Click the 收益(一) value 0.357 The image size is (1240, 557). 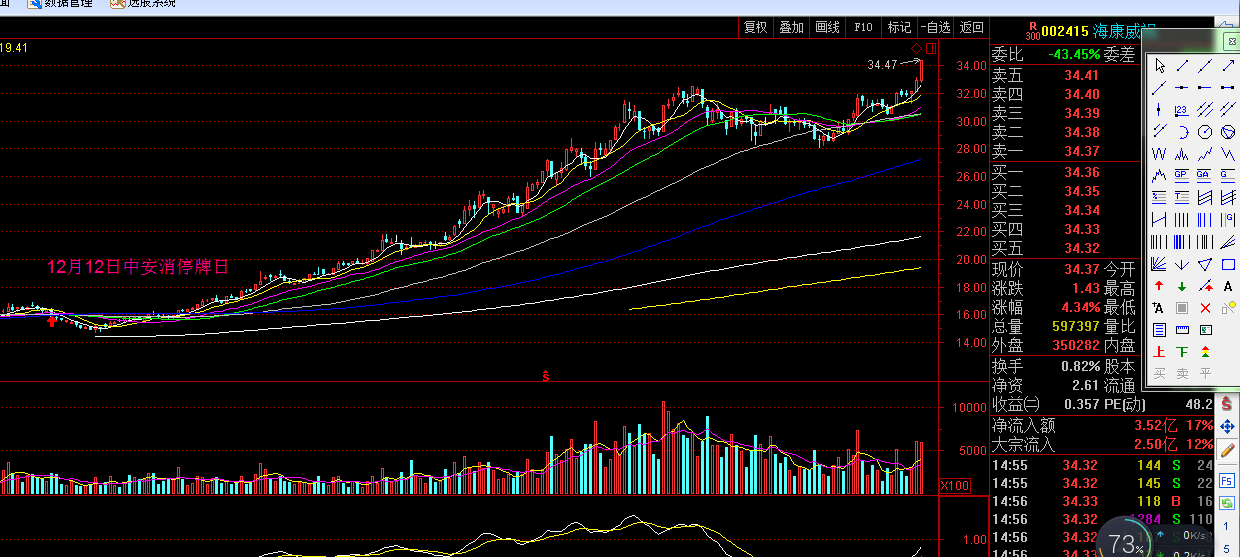click(1082, 404)
